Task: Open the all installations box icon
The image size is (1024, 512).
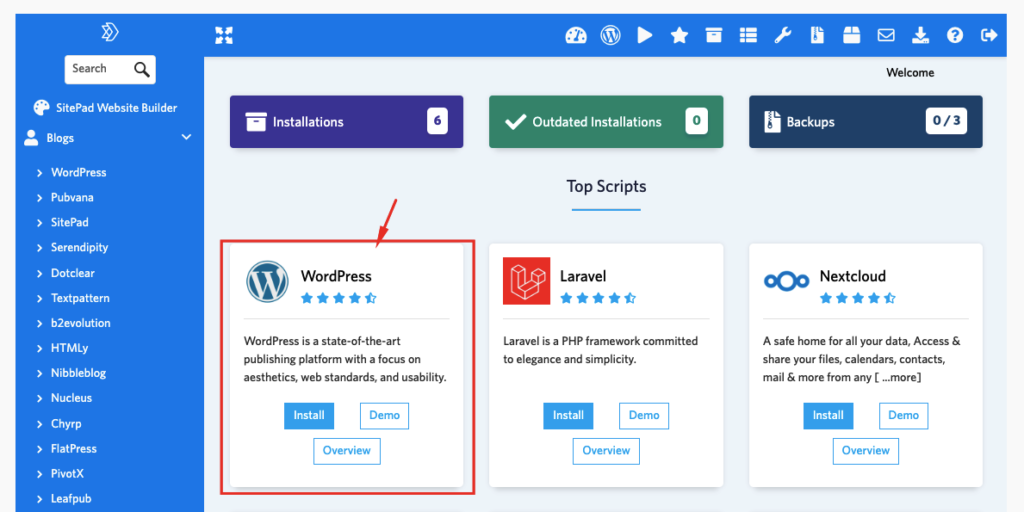Action: (x=714, y=35)
